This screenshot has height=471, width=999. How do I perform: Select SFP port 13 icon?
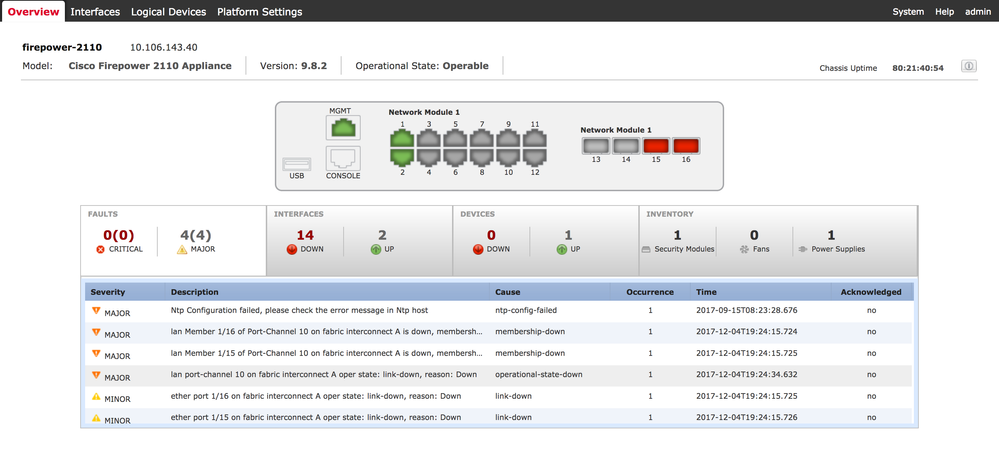coord(596,146)
